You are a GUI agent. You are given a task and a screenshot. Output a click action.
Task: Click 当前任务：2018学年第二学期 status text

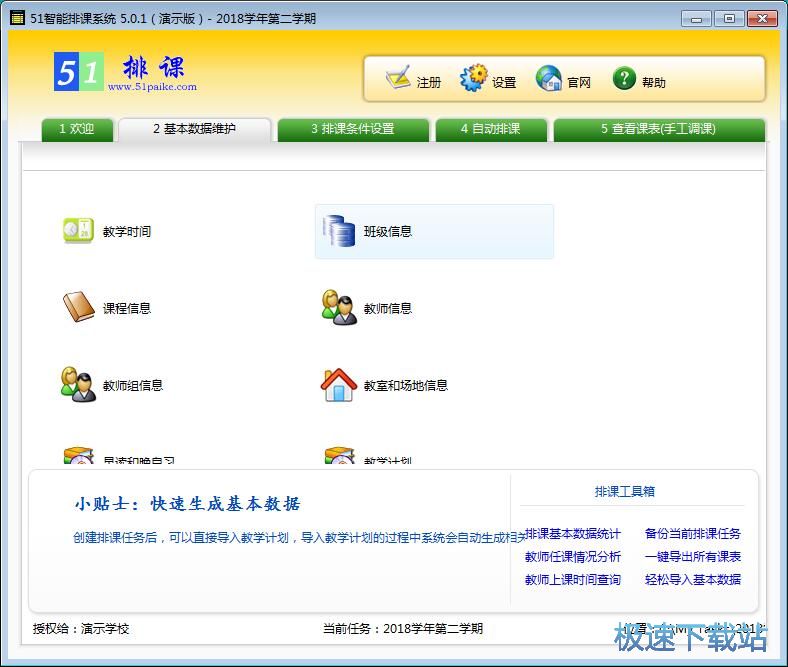(x=403, y=629)
